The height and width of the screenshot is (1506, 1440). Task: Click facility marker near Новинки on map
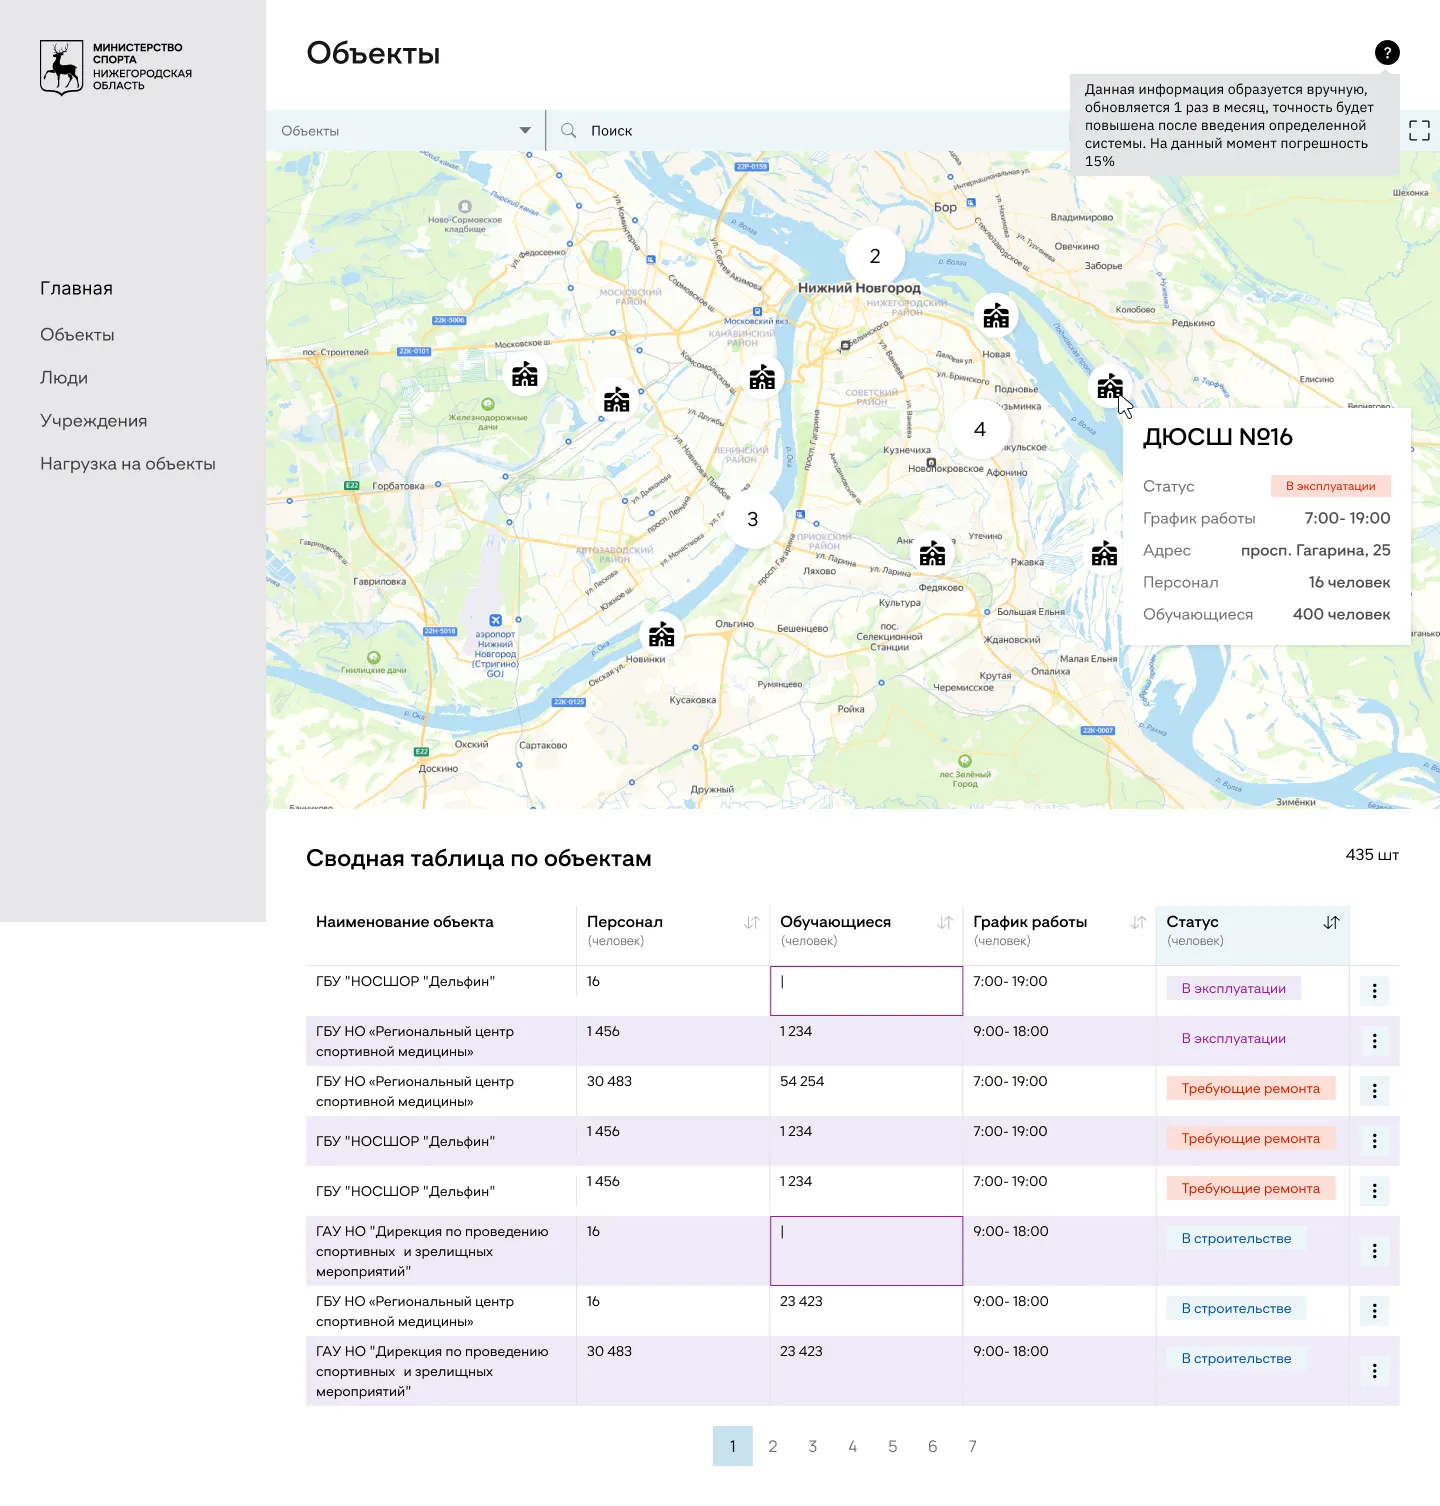coord(661,635)
